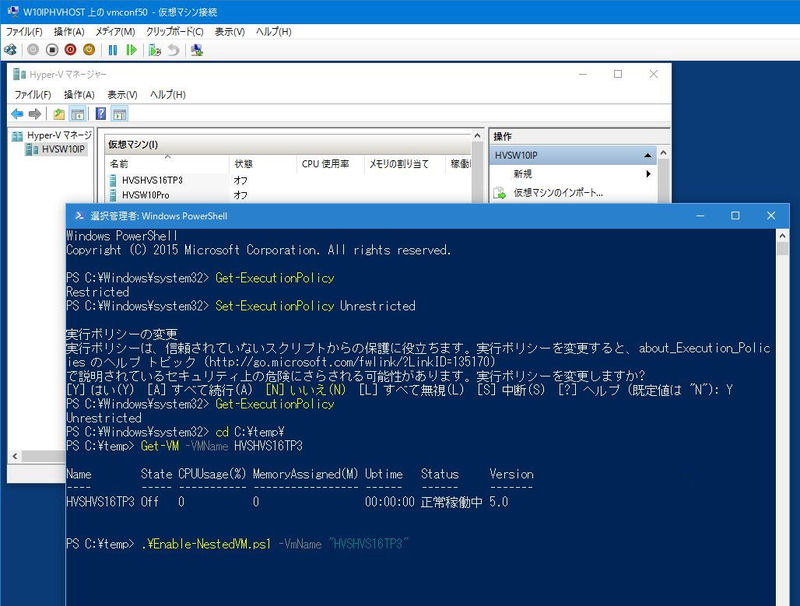Click PowerShell window title icon
Viewport: 800px width, 606px height.
[79, 216]
